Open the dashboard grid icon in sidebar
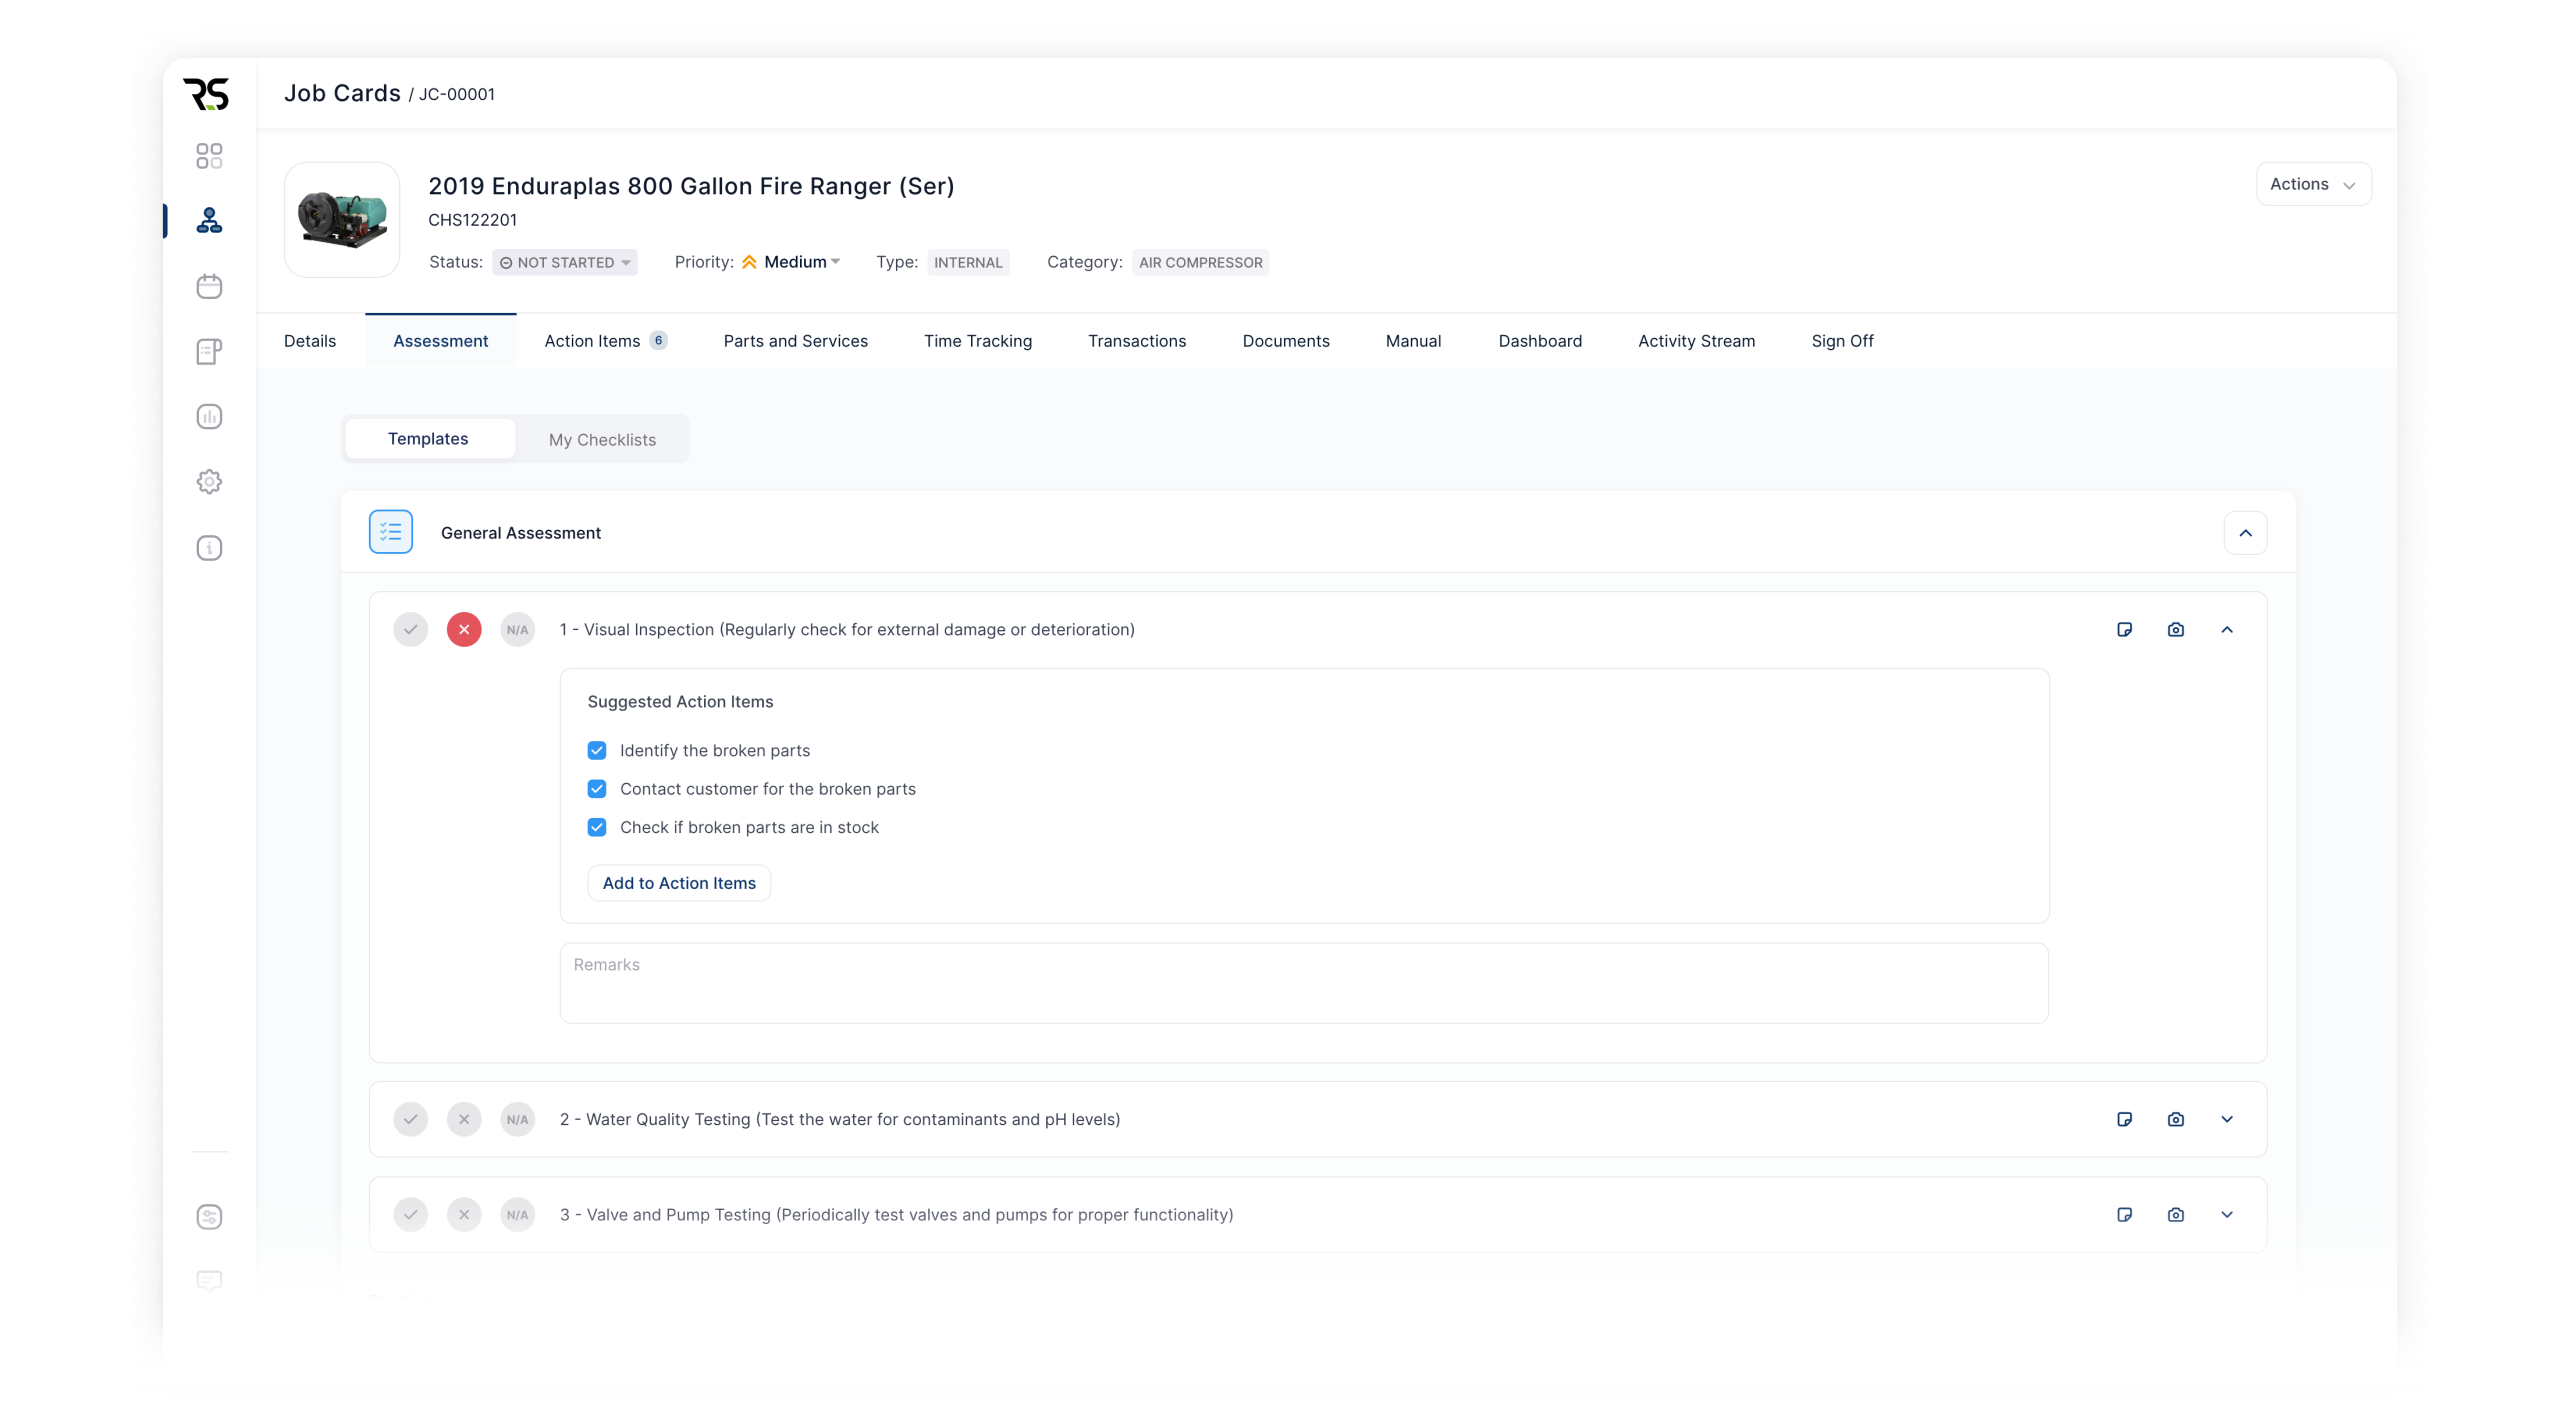 click(x=209, y=156)
